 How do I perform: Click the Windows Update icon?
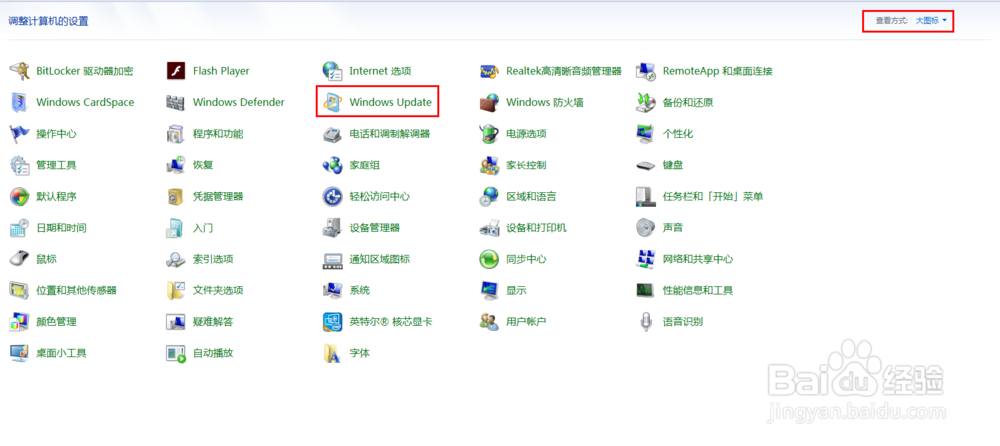[x=332, y=102]
